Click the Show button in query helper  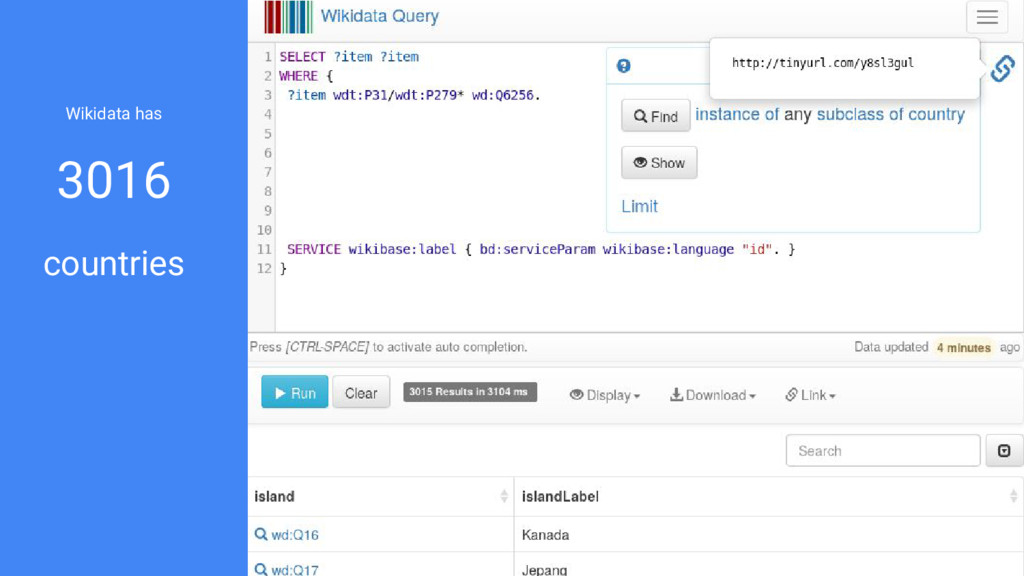[x=659, y=163]
